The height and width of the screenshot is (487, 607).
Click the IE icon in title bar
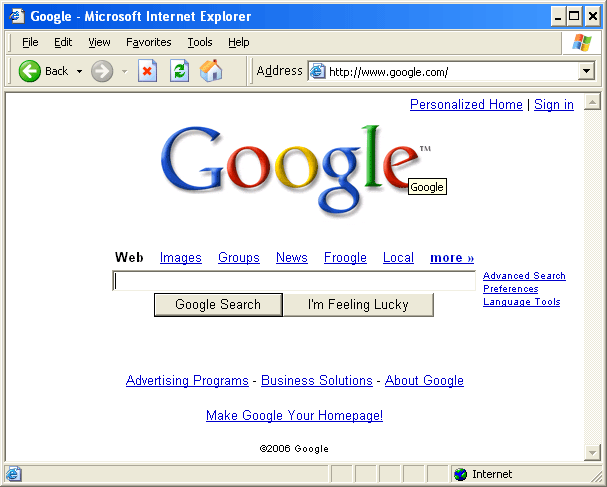click(x=17, y=16)
